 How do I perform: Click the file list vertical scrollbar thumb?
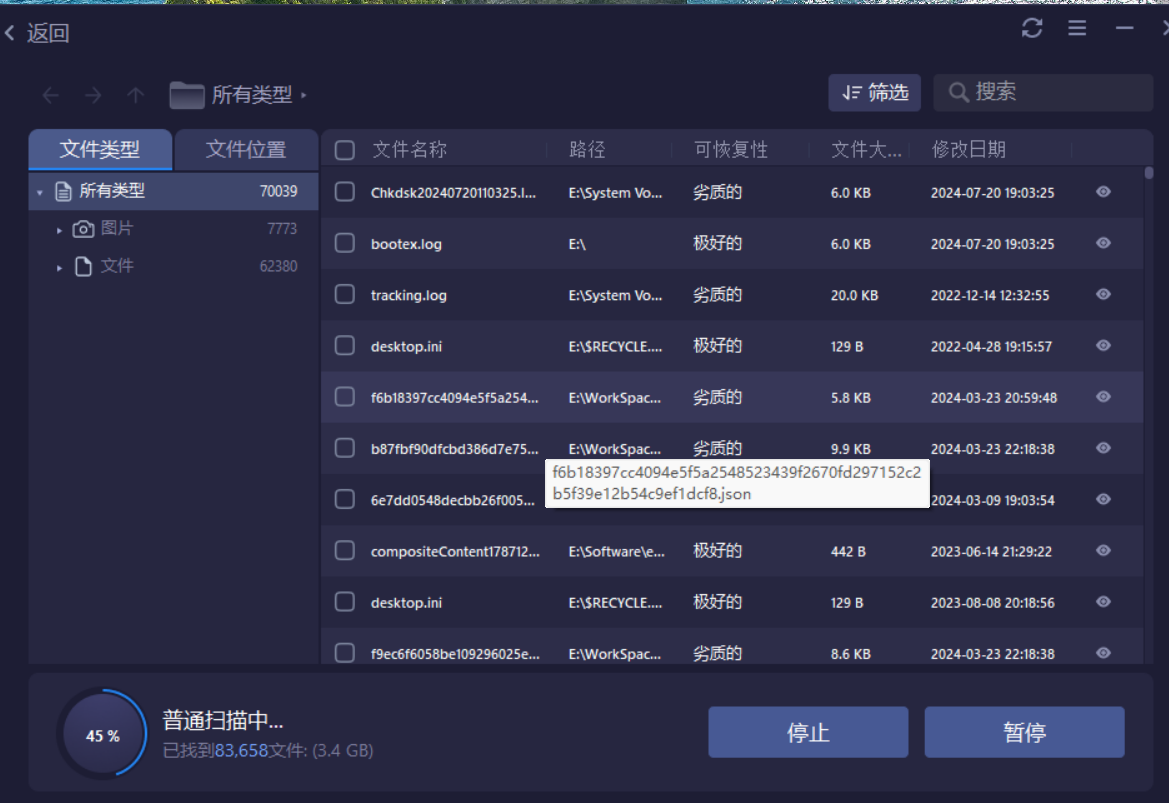click(x=1149, y=173)
